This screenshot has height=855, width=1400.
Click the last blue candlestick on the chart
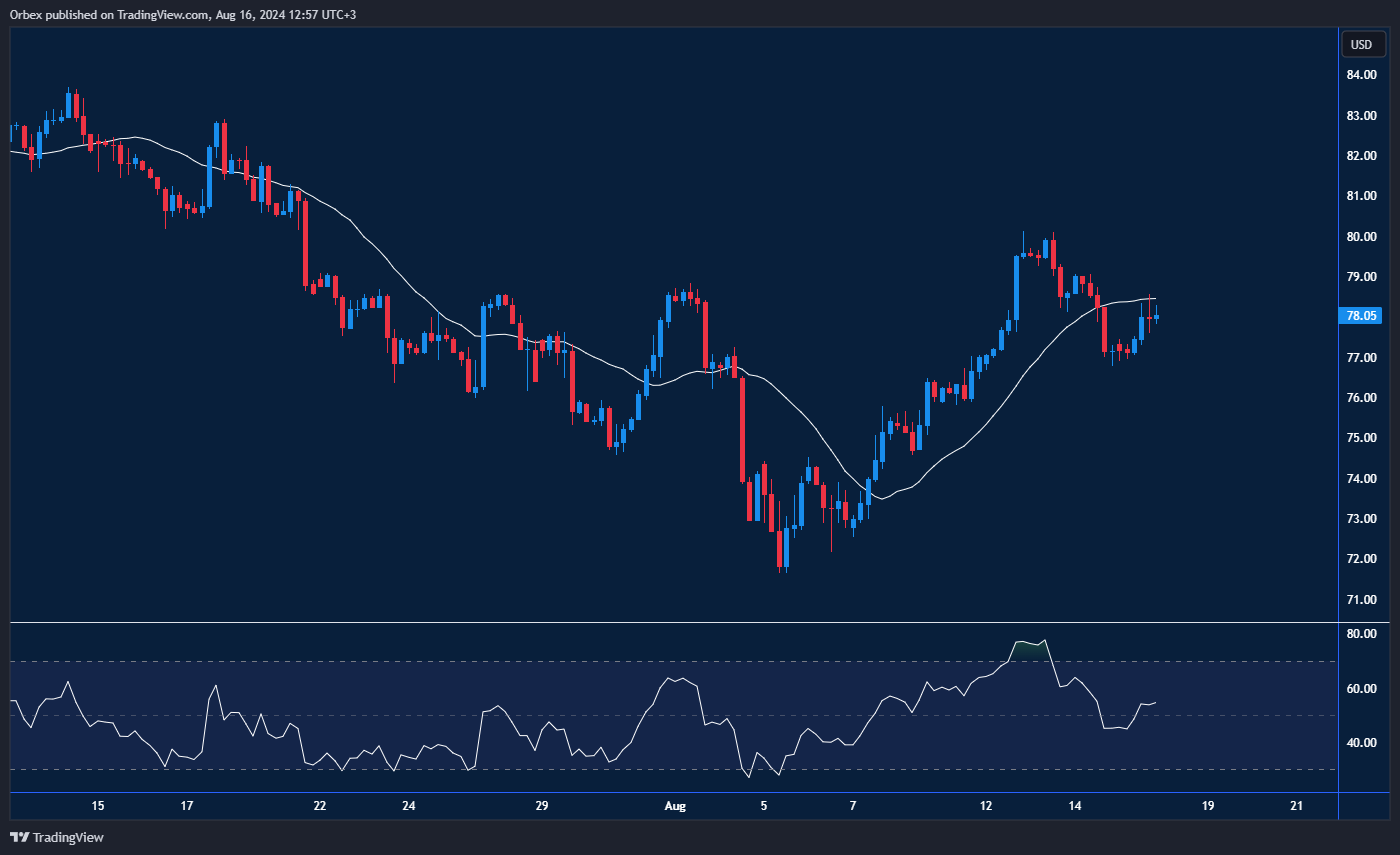[1155, 318]
